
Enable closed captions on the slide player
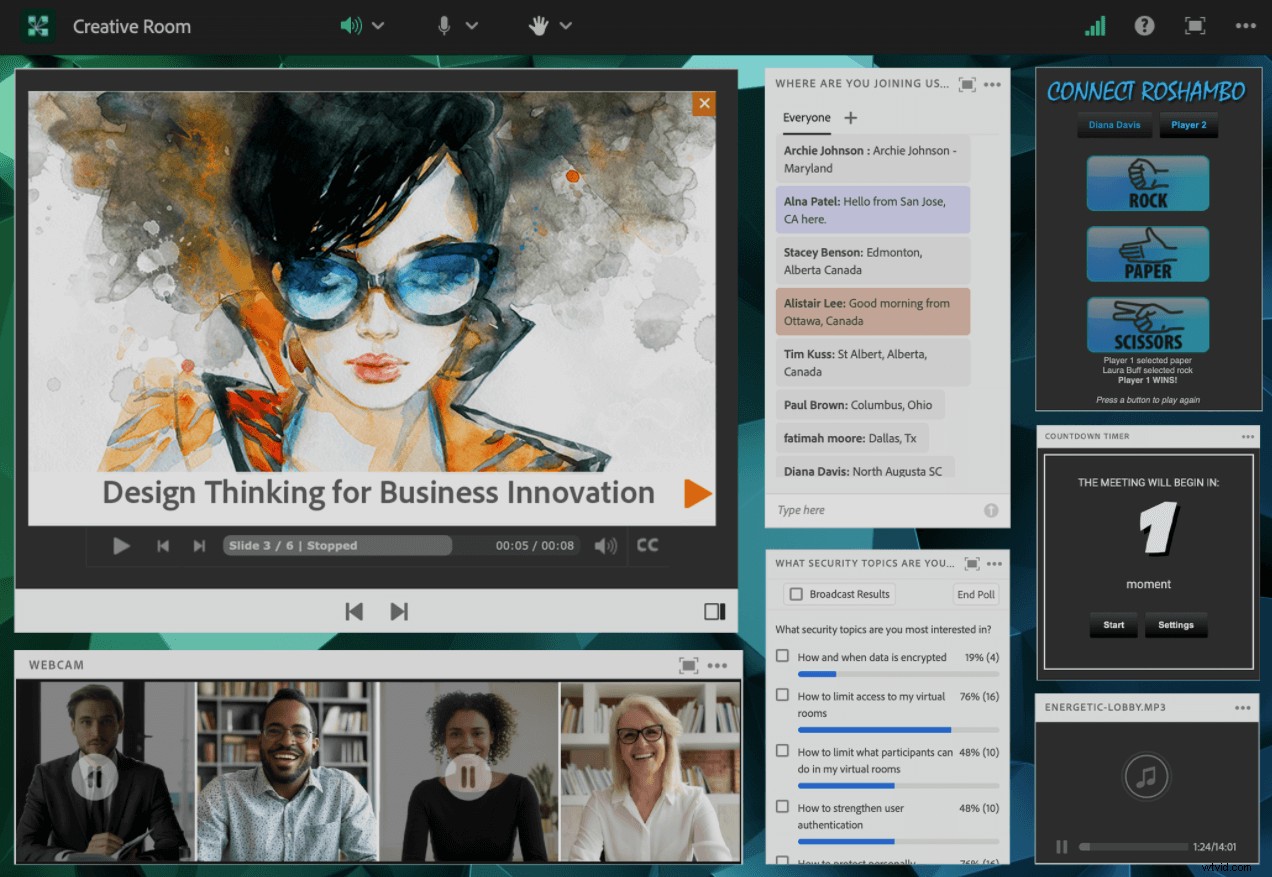[647, 545]
